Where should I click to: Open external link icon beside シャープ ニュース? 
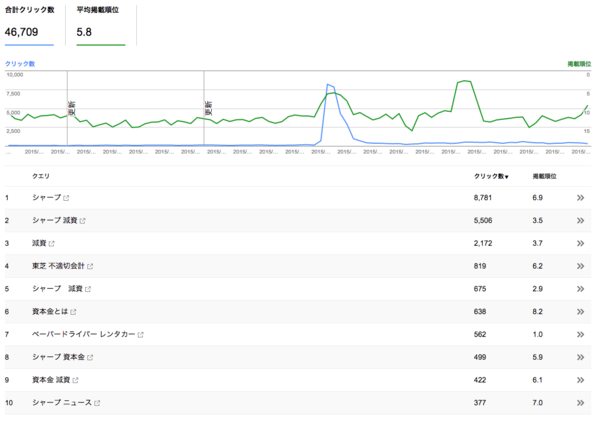(97, 403)
